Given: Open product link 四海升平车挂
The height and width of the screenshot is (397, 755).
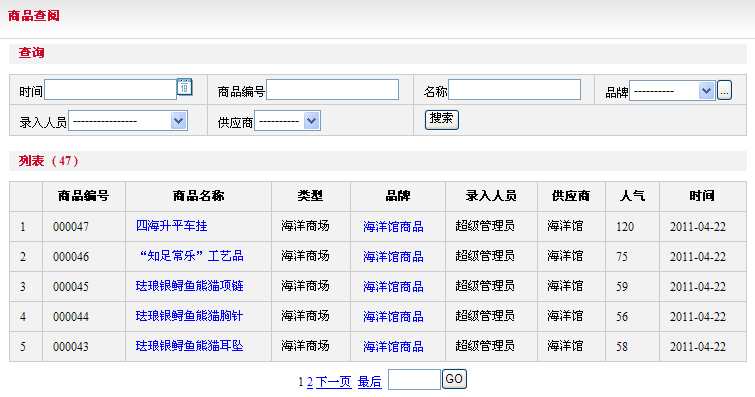Looking at the screenshot, I should pos(171,225).
